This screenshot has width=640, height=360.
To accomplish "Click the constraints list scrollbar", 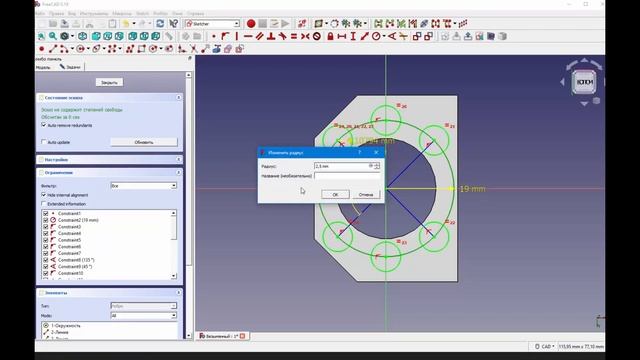I will tap(174, 244).
